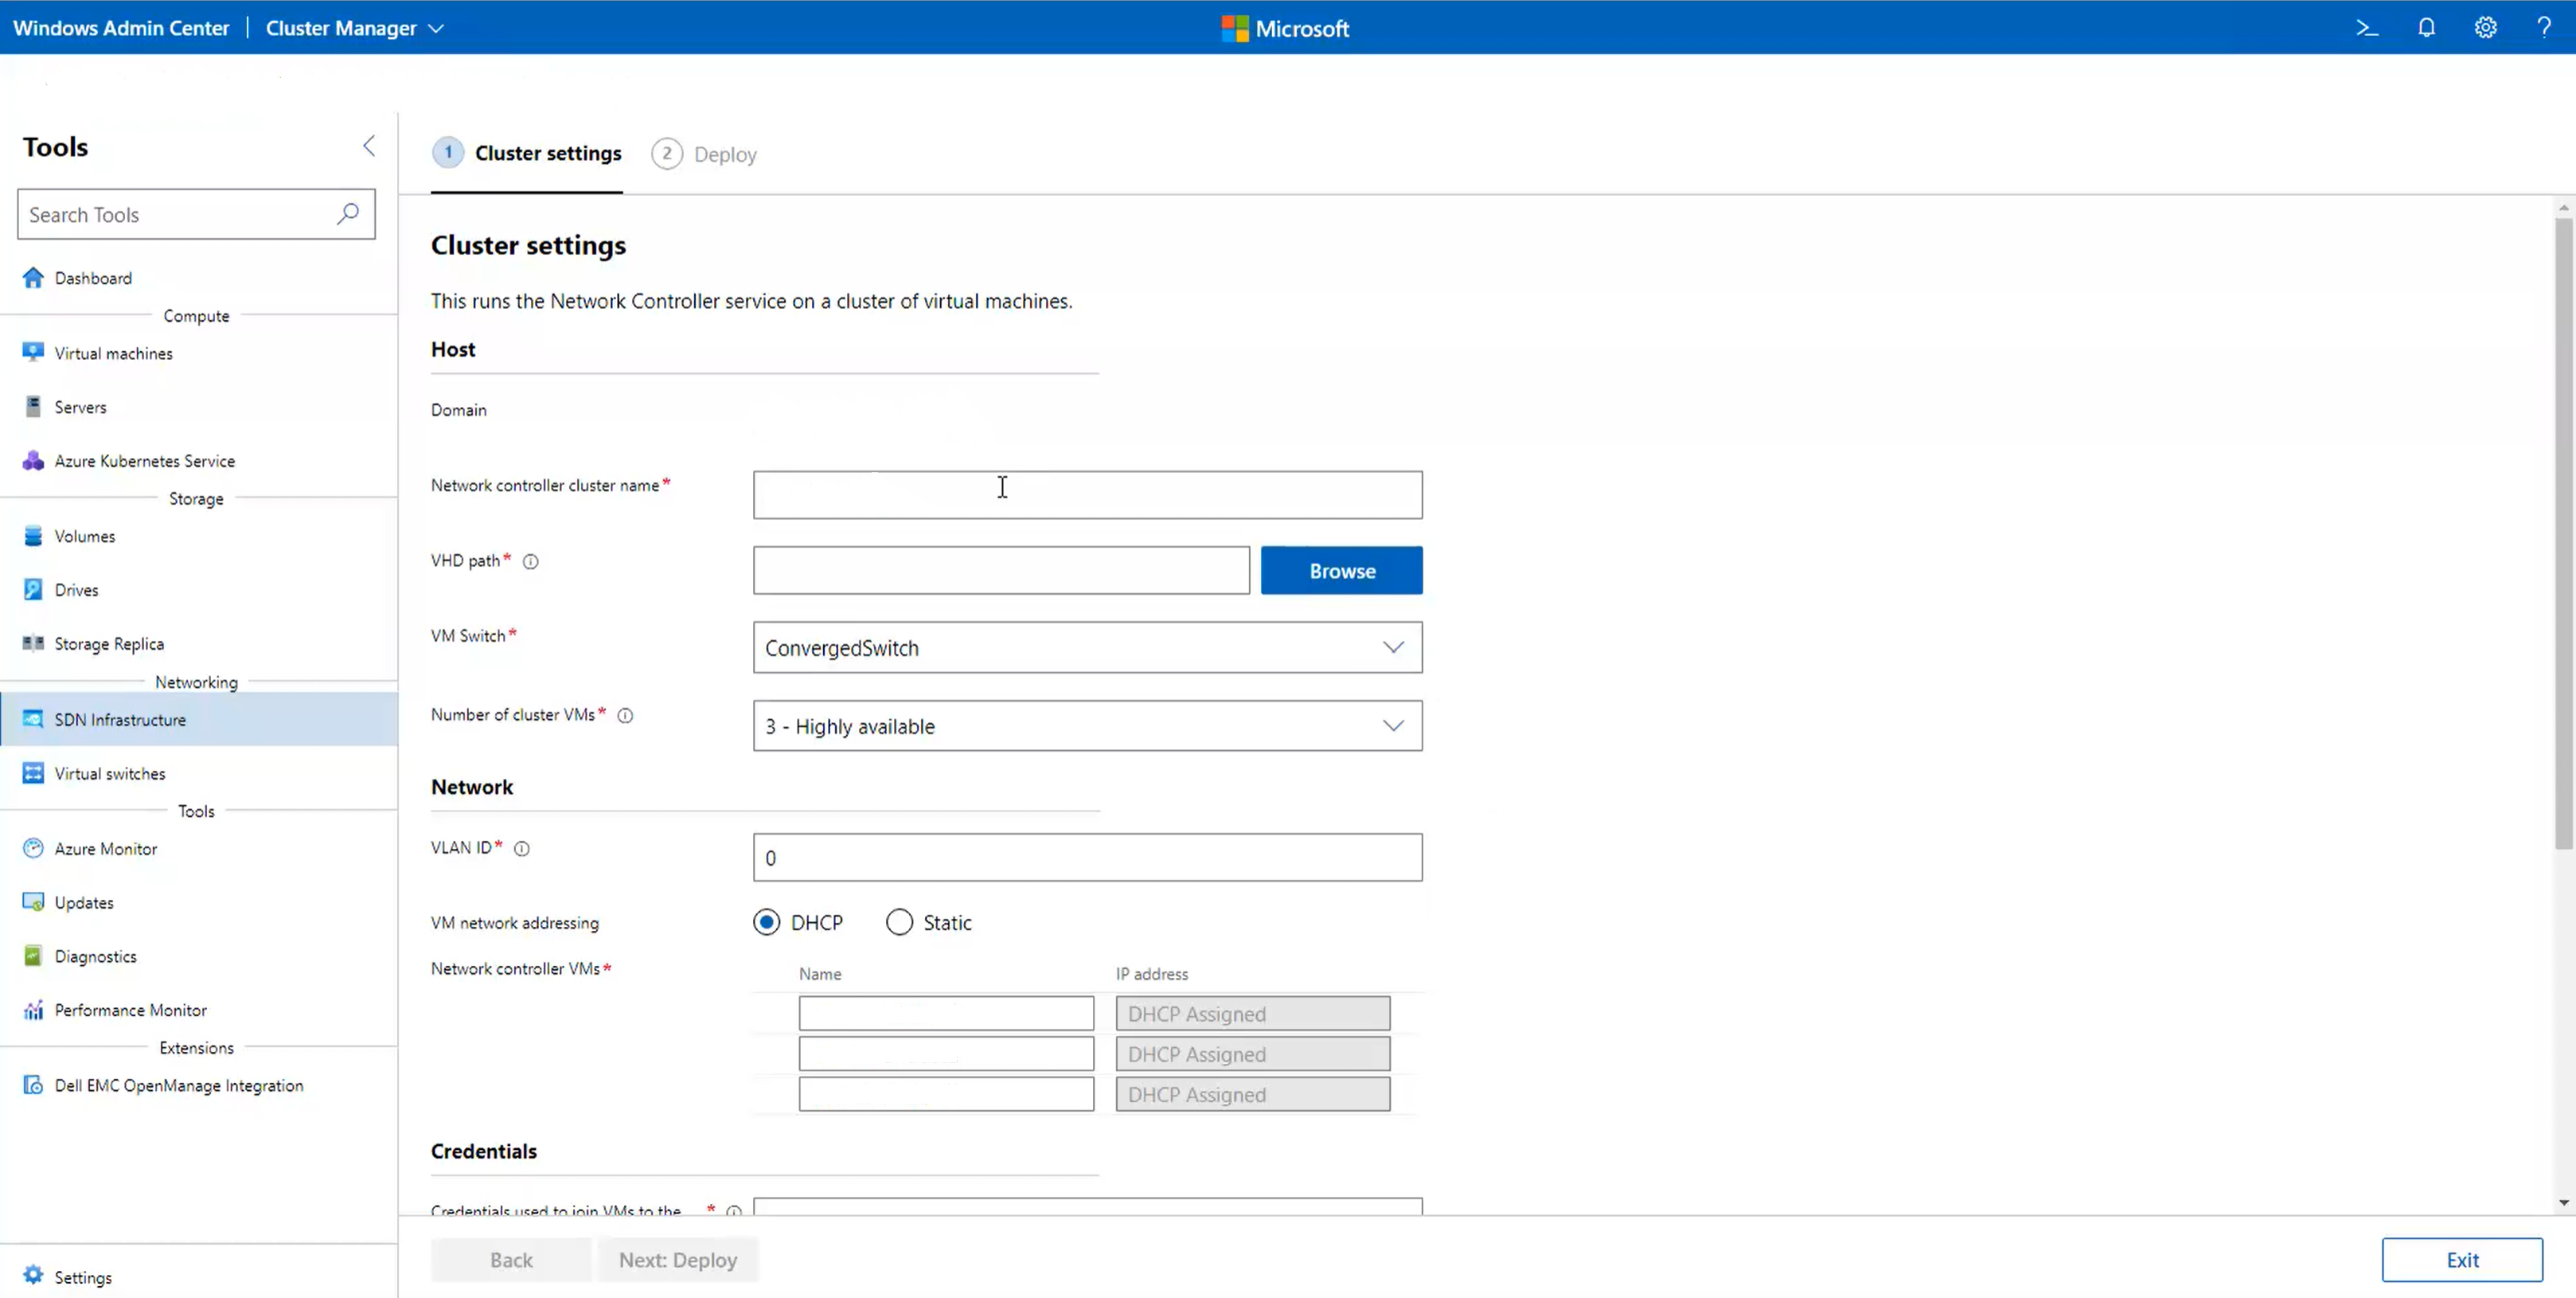The width and height of the screenshot is (2576, 1298).
Task: Open the Servers tool
Action: (80, 406)
